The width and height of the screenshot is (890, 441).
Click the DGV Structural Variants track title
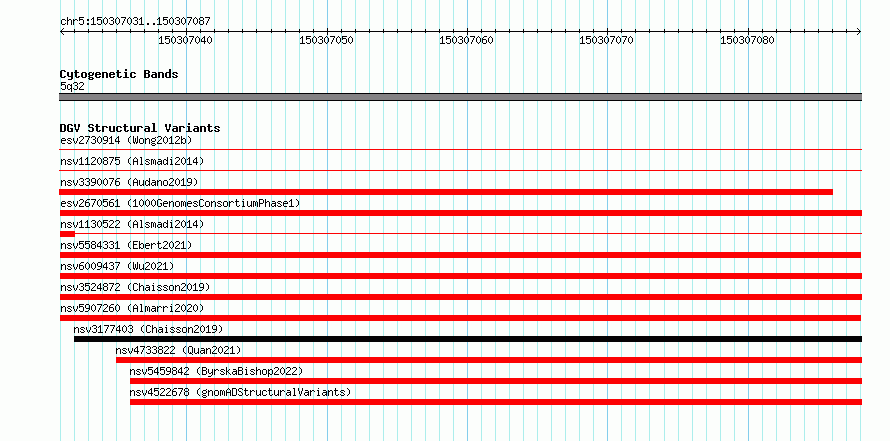[140, 128]
